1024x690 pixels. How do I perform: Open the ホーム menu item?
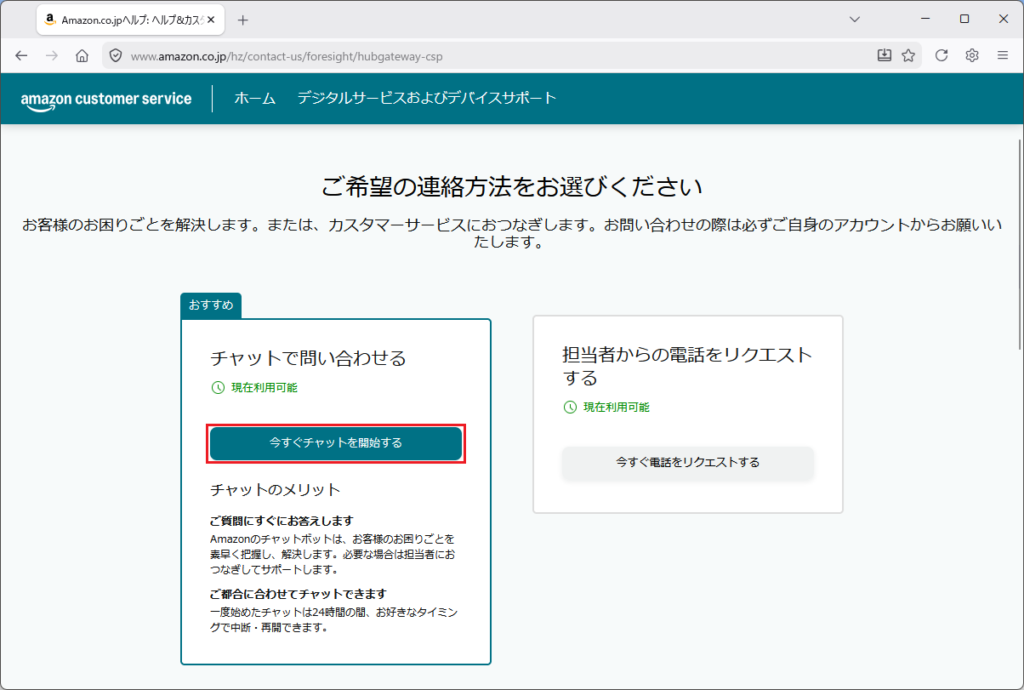[255, 99]
